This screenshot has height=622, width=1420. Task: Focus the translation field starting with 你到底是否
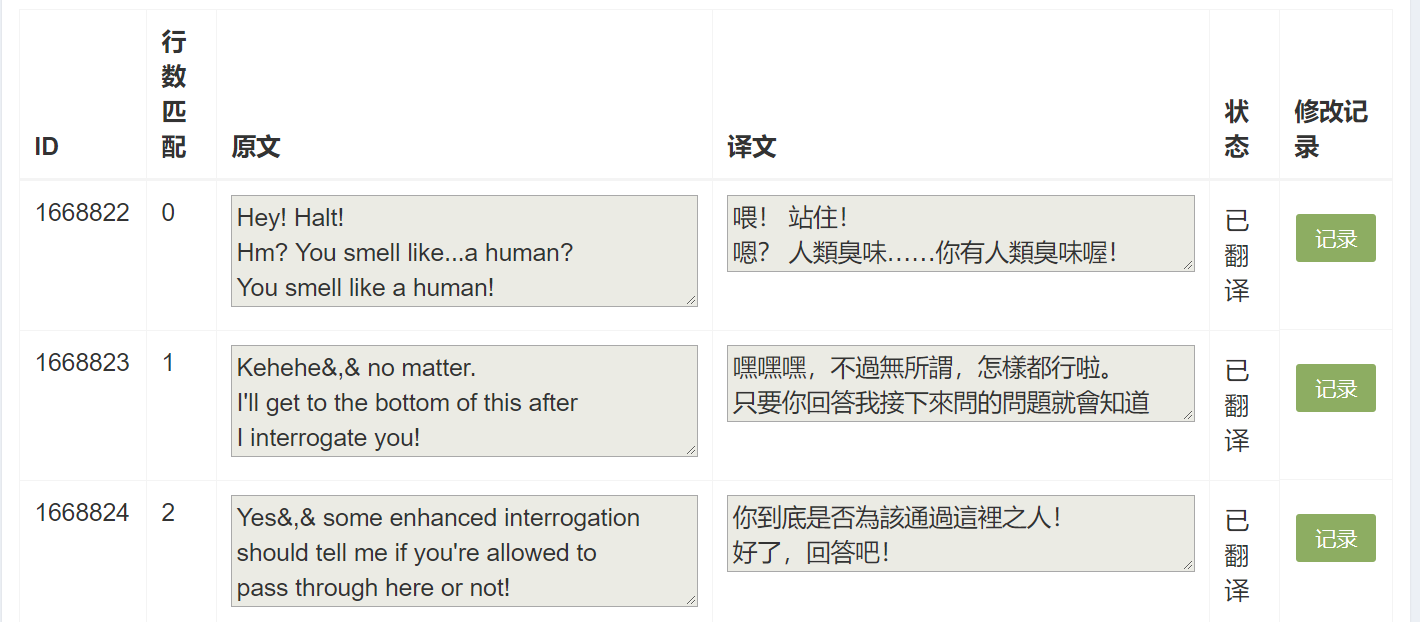pyautogui.click(x=960, y=533)
